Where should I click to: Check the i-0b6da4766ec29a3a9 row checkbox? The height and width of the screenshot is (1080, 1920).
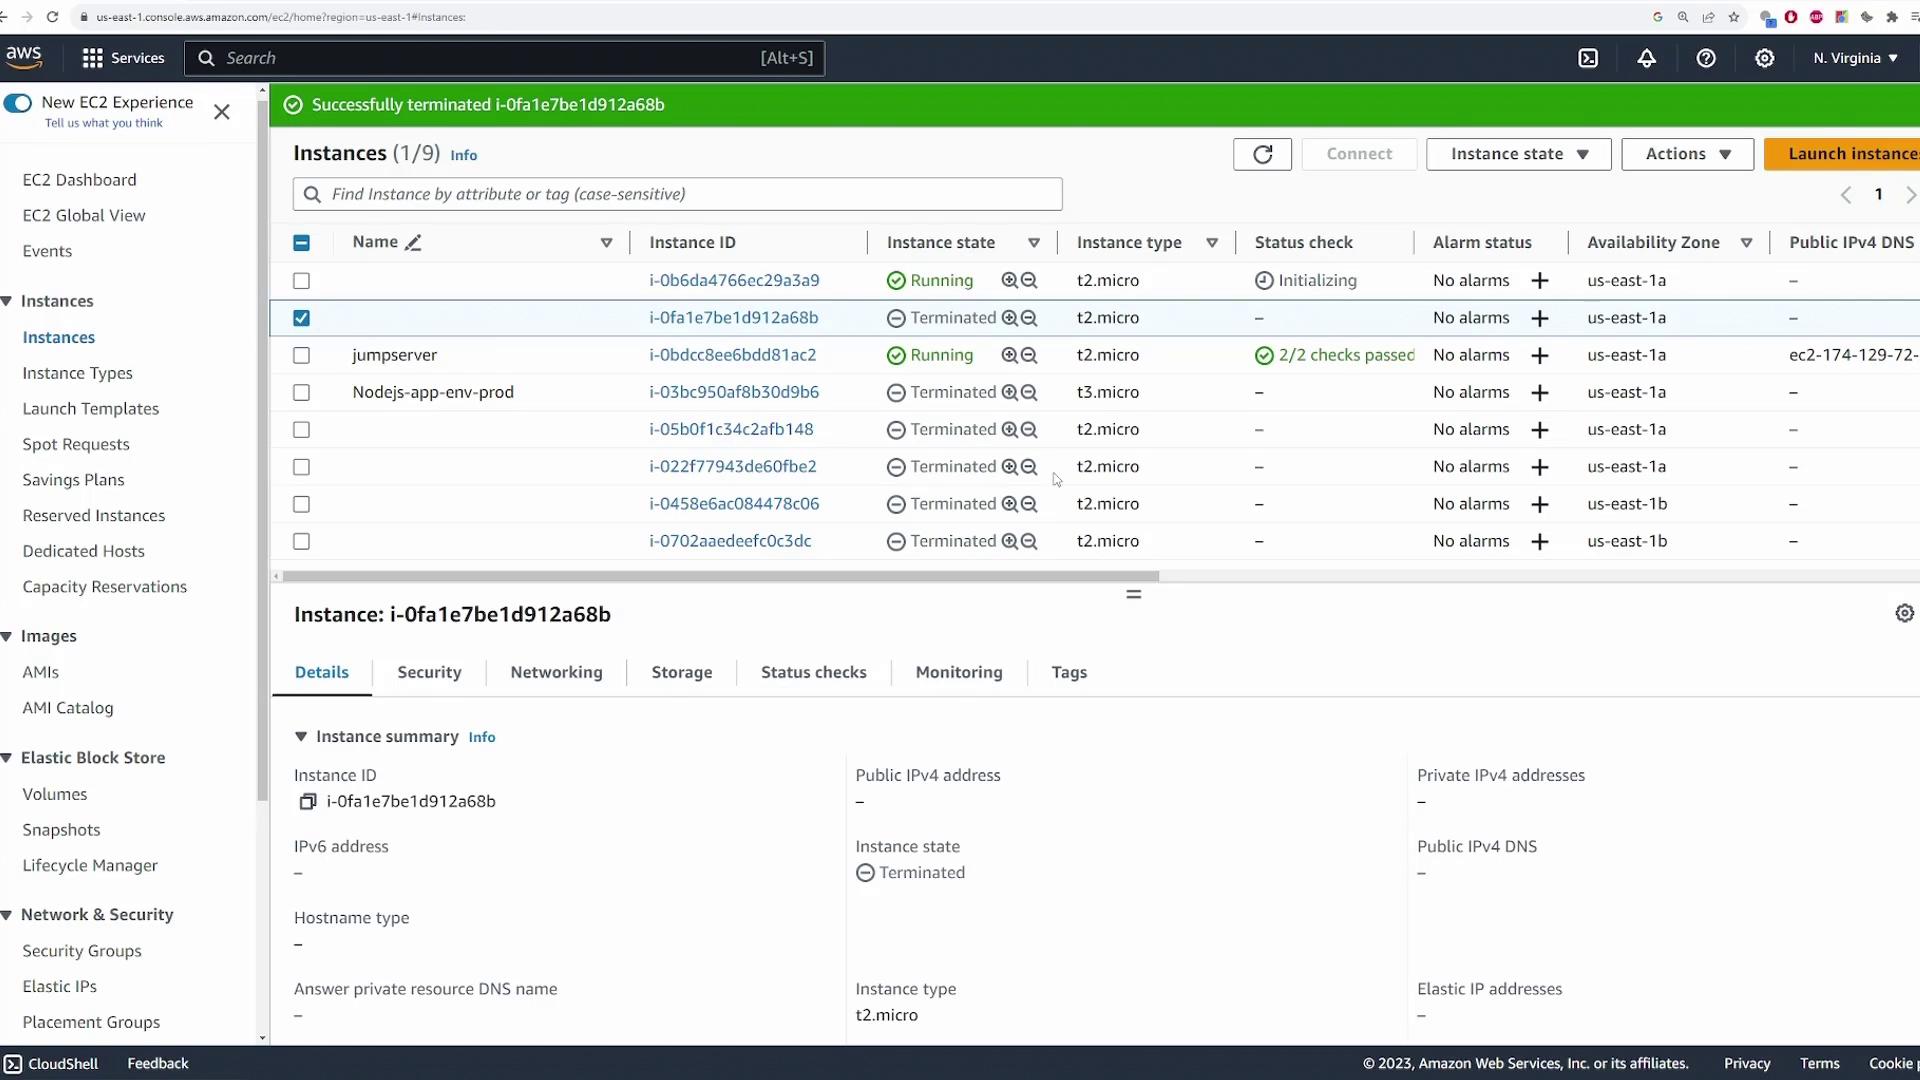coord(301,281)
